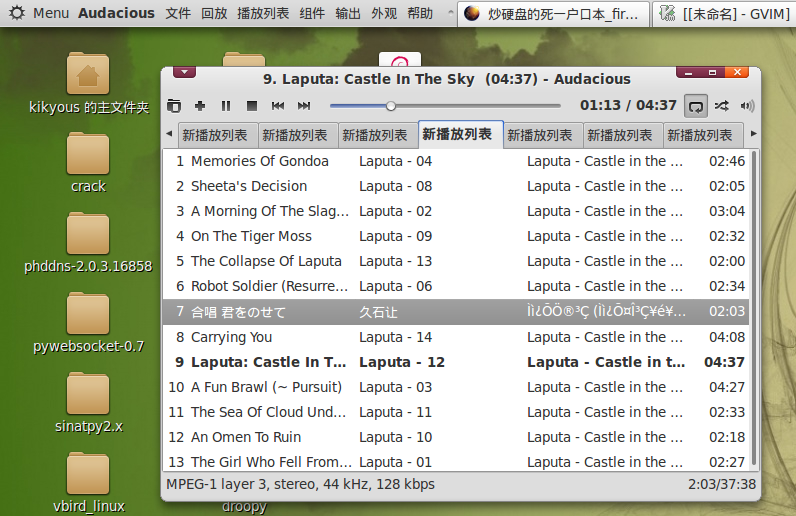Image resolution: width=796 pixels, height=516 pixels.
Task: Select playing track Laputa: Castle In T...
Action: (456, 362)
